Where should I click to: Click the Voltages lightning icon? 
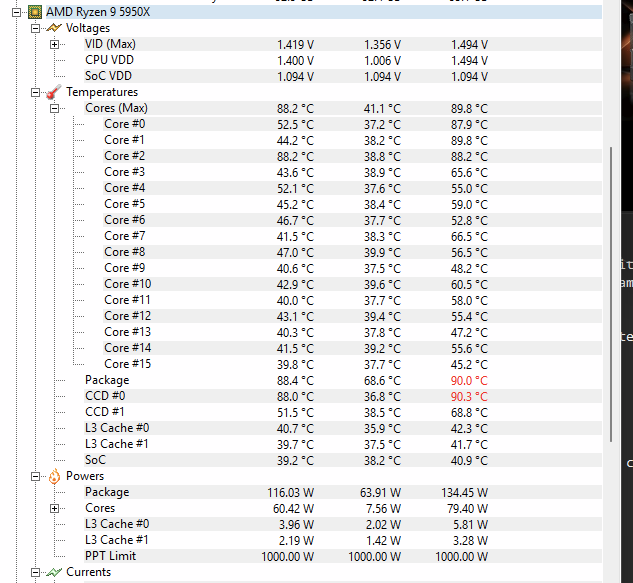pyautogui.click(x=54, y=28)
